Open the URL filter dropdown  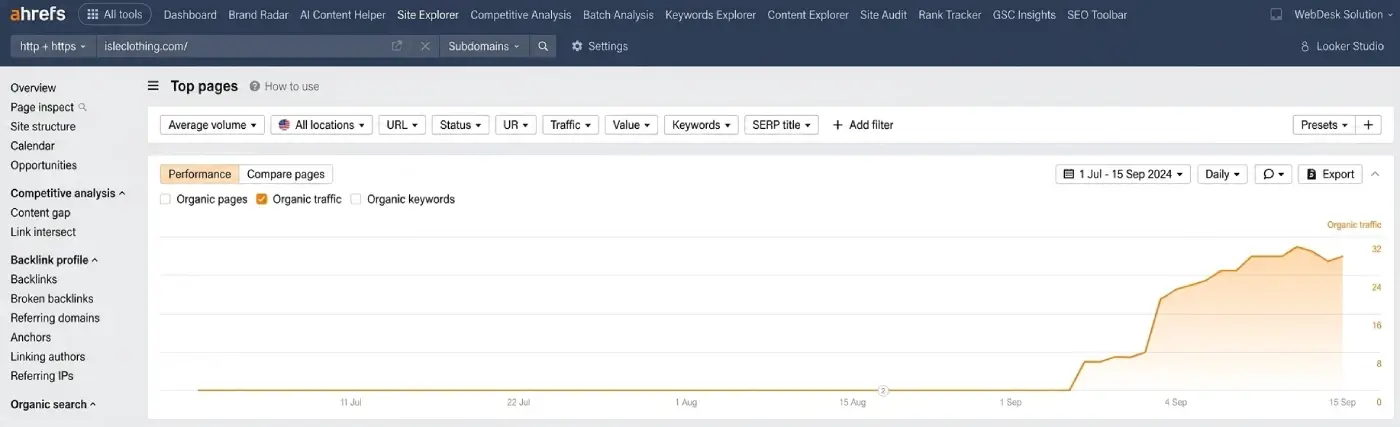[402, 125]
